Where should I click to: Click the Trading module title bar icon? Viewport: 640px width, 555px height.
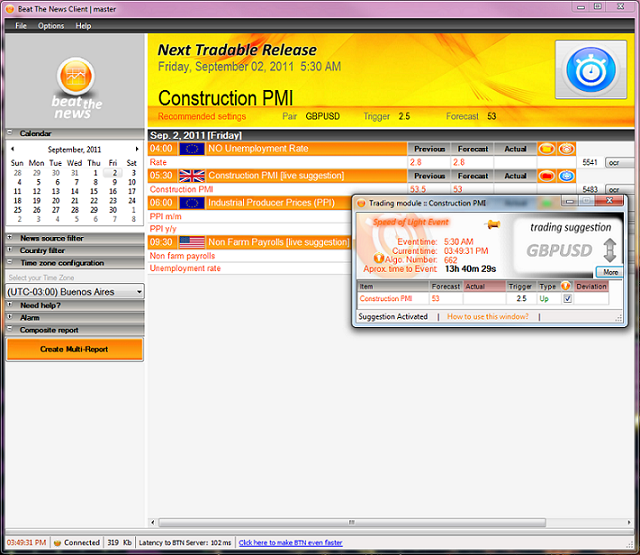pos(361,203)
